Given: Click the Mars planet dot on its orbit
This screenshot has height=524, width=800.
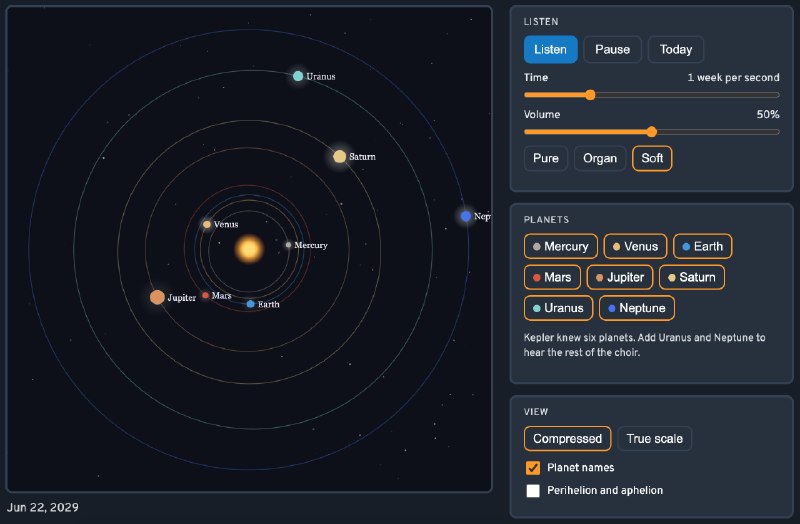Looking at the screenshot, I should click(205, 295).
